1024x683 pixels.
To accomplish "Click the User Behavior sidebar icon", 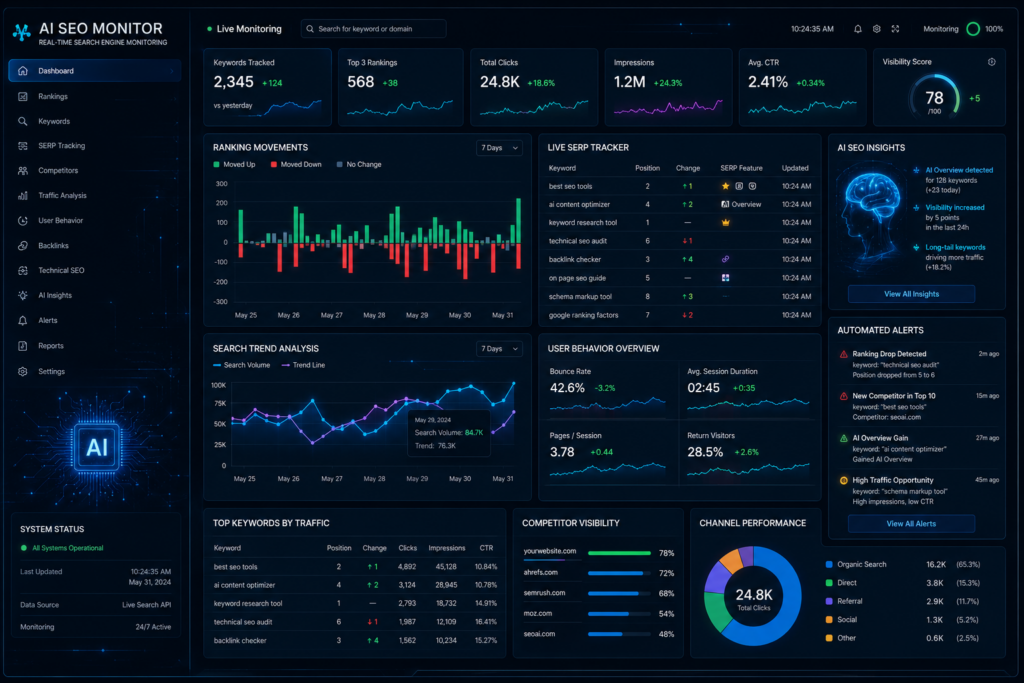I will (23, 221).
